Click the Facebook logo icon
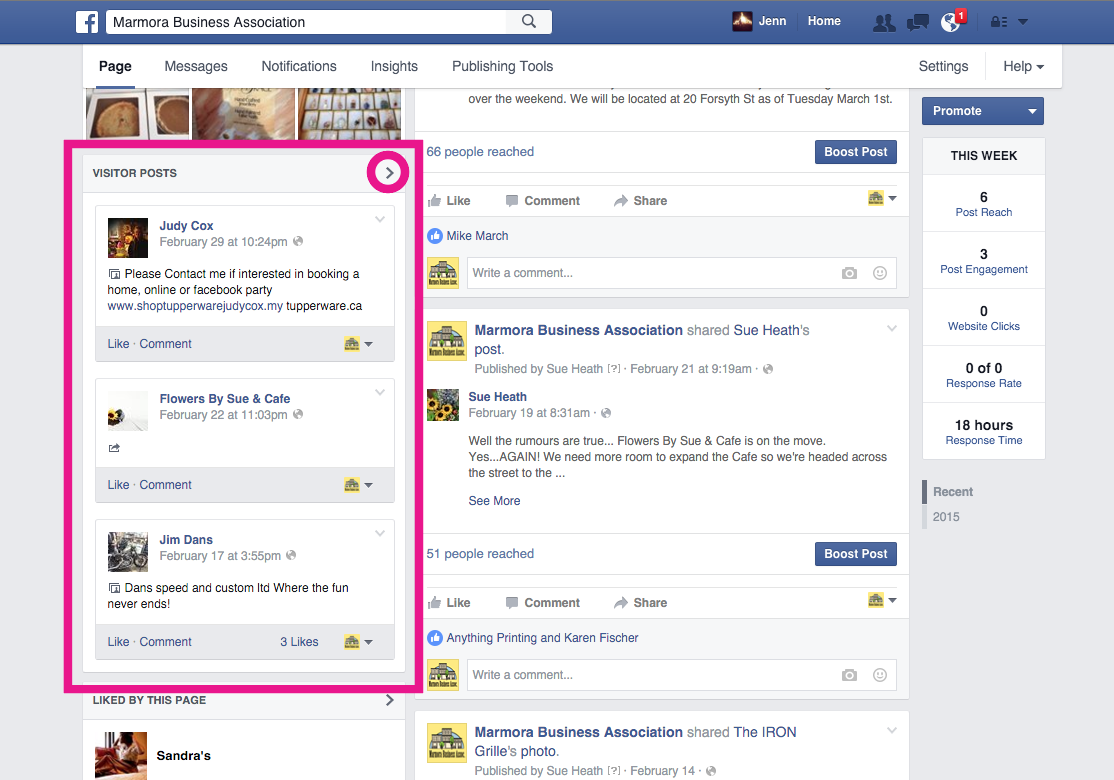Screen dimensions: 1114x780 (x=87, y=22)
